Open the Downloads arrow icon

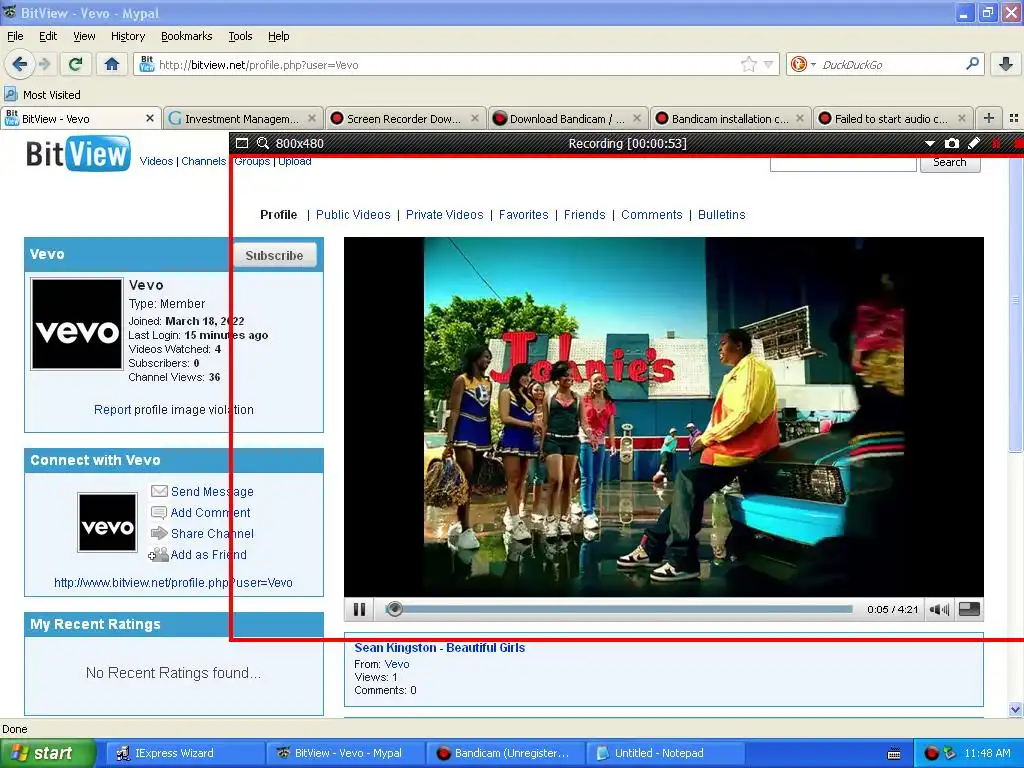pyautogui.click(x=1006, y=63)
